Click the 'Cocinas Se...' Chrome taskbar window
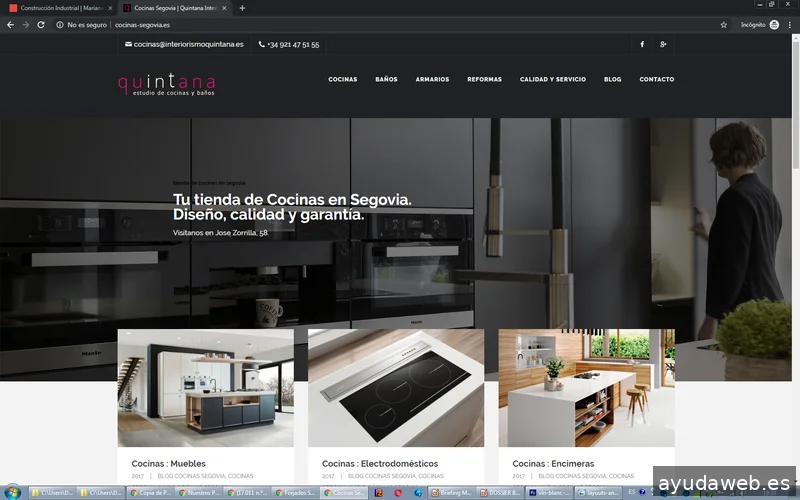 (344, 492)
